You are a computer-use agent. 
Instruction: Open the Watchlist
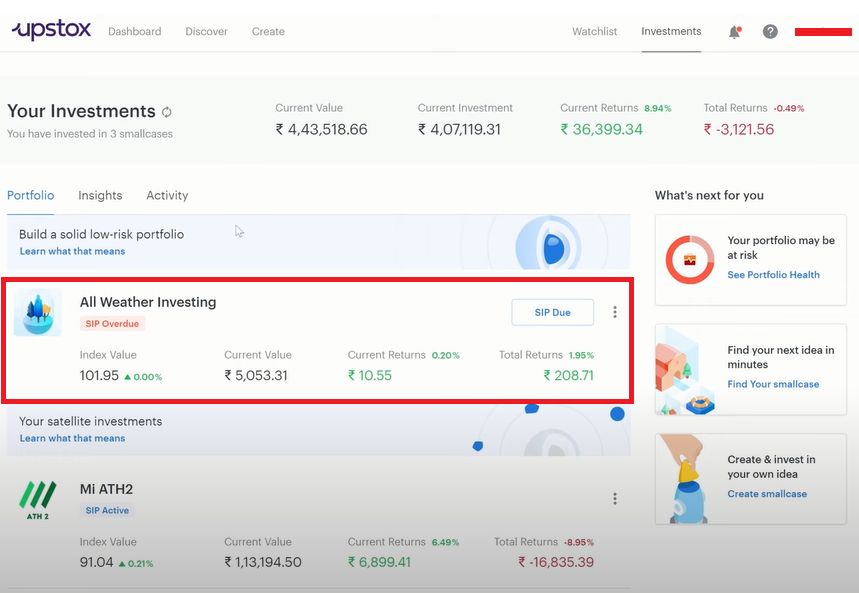pos(594,32)
